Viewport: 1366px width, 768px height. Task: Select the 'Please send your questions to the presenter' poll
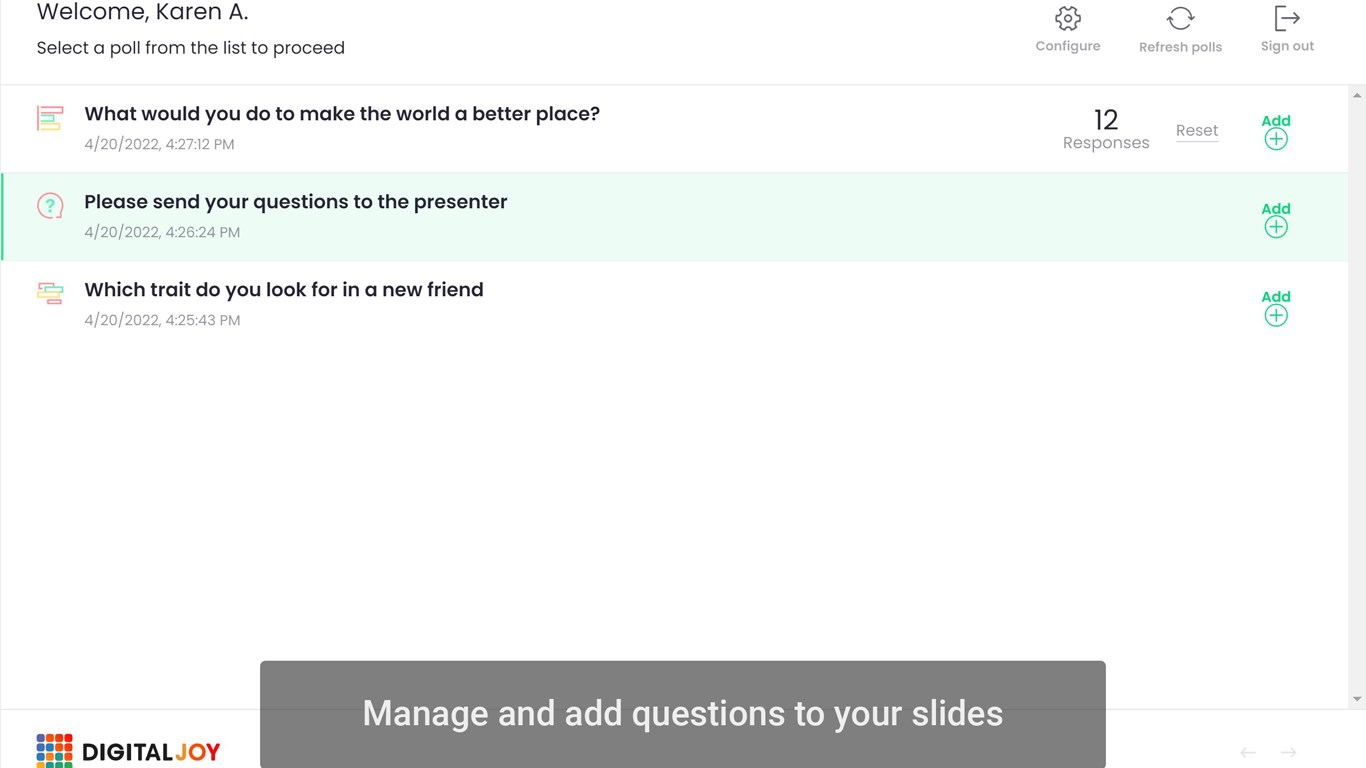click(x=295, y=202)
